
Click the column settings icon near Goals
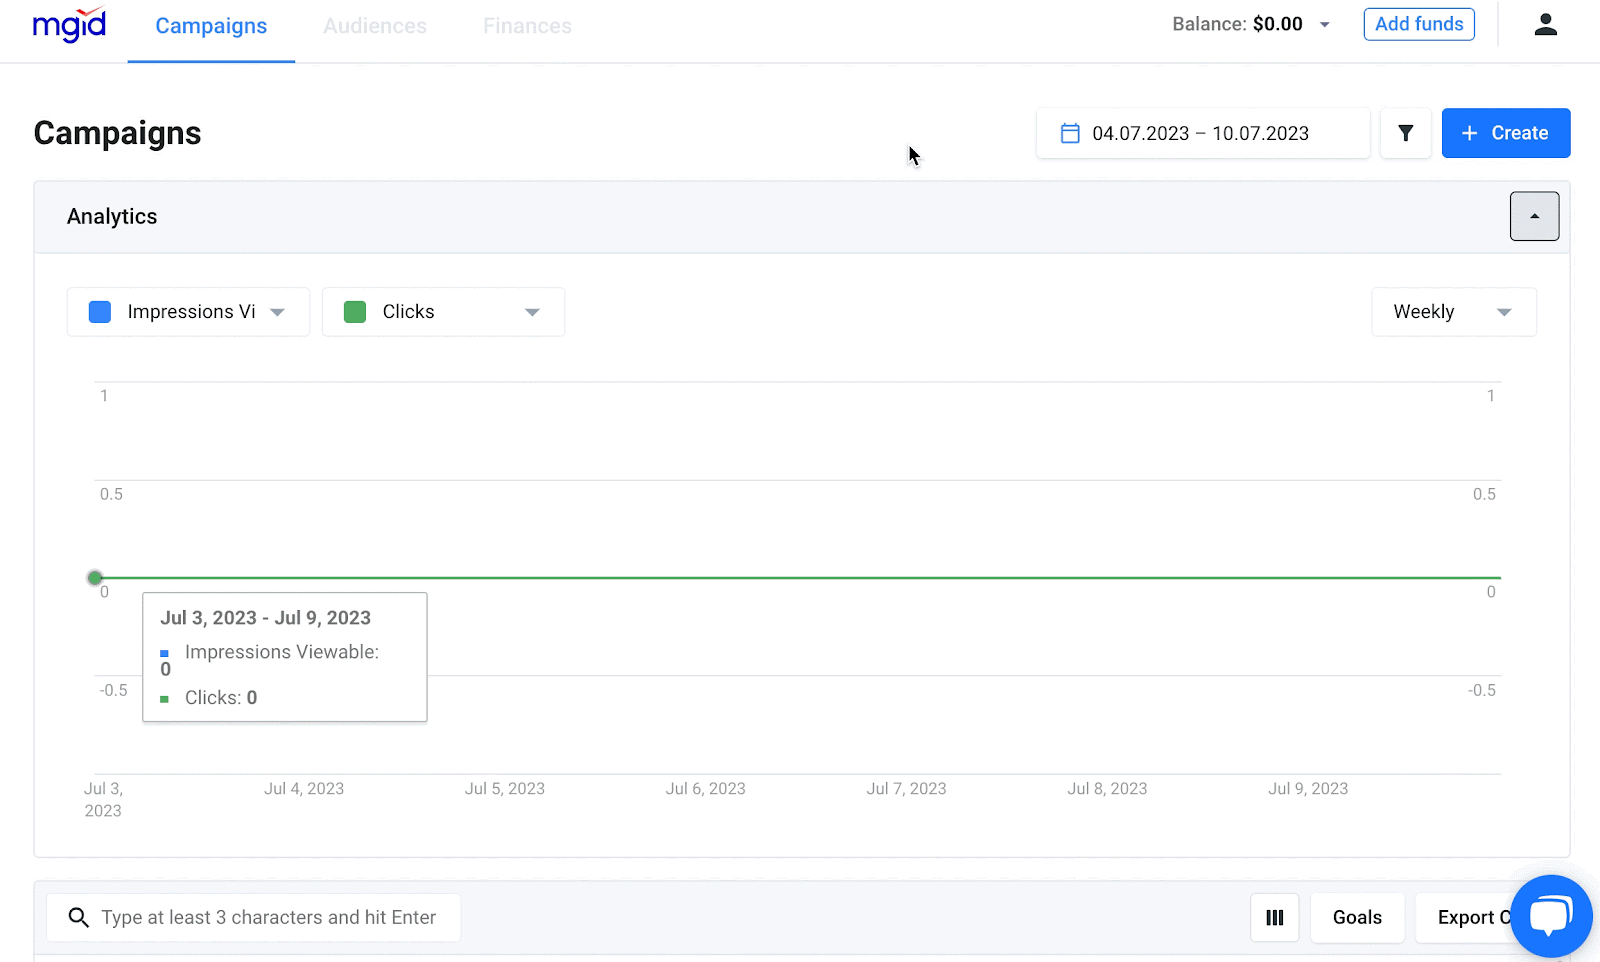tap(1274, 917)
